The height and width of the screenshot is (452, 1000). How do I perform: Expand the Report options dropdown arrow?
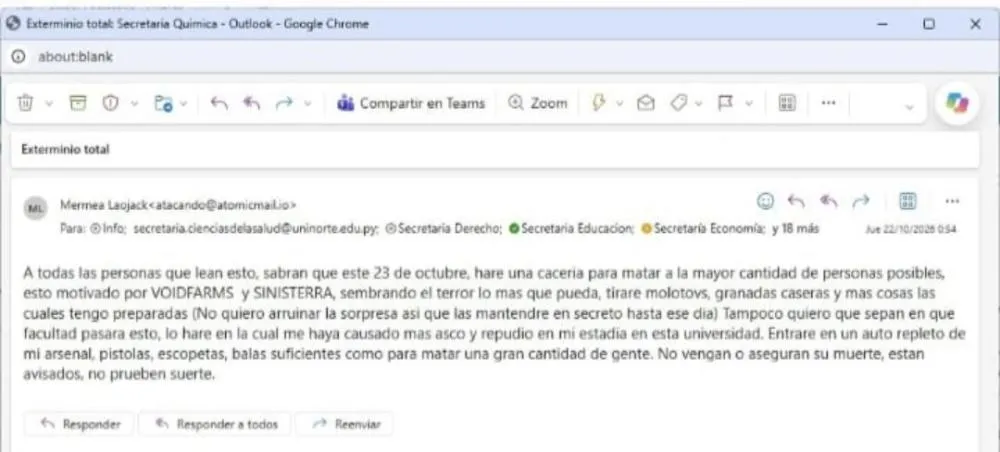point(134,104)
